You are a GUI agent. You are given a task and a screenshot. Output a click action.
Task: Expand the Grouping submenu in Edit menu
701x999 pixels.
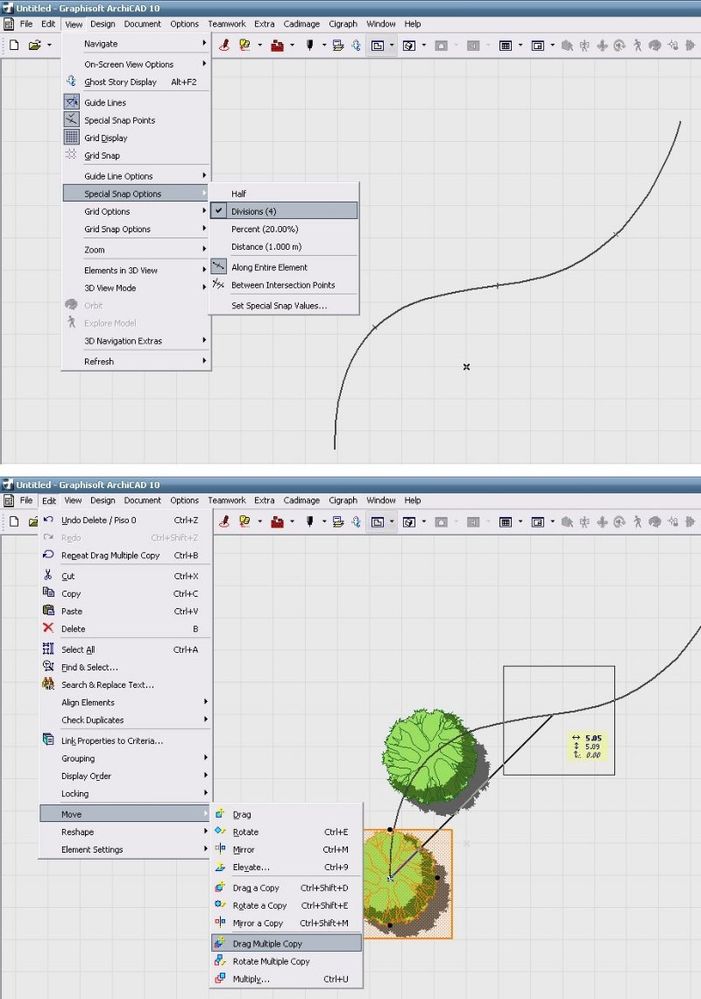125,758
